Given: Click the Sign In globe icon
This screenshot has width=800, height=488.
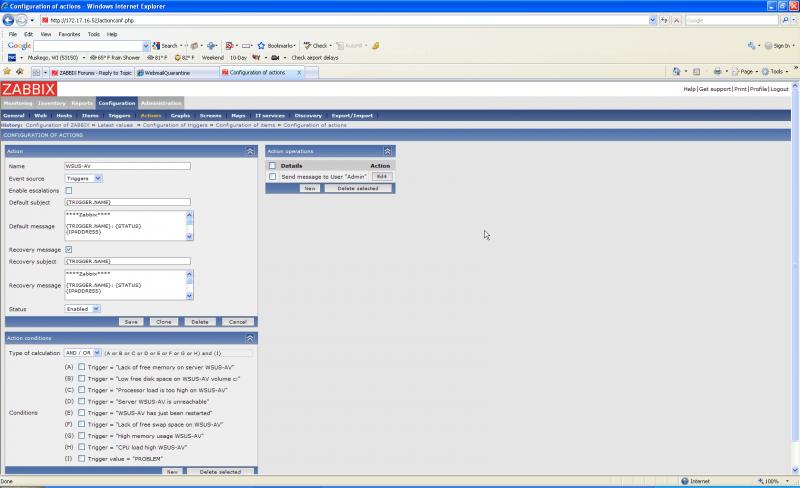Looking at the screenshot, I should pos(768,45).
